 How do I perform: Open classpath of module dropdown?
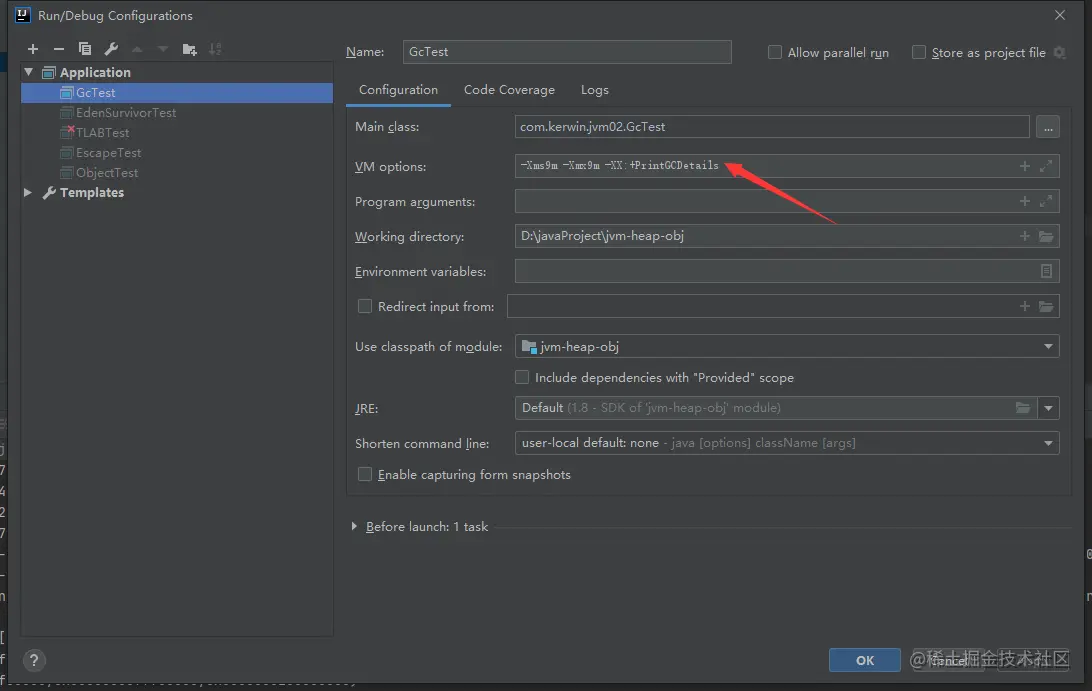click(1048, 347)
